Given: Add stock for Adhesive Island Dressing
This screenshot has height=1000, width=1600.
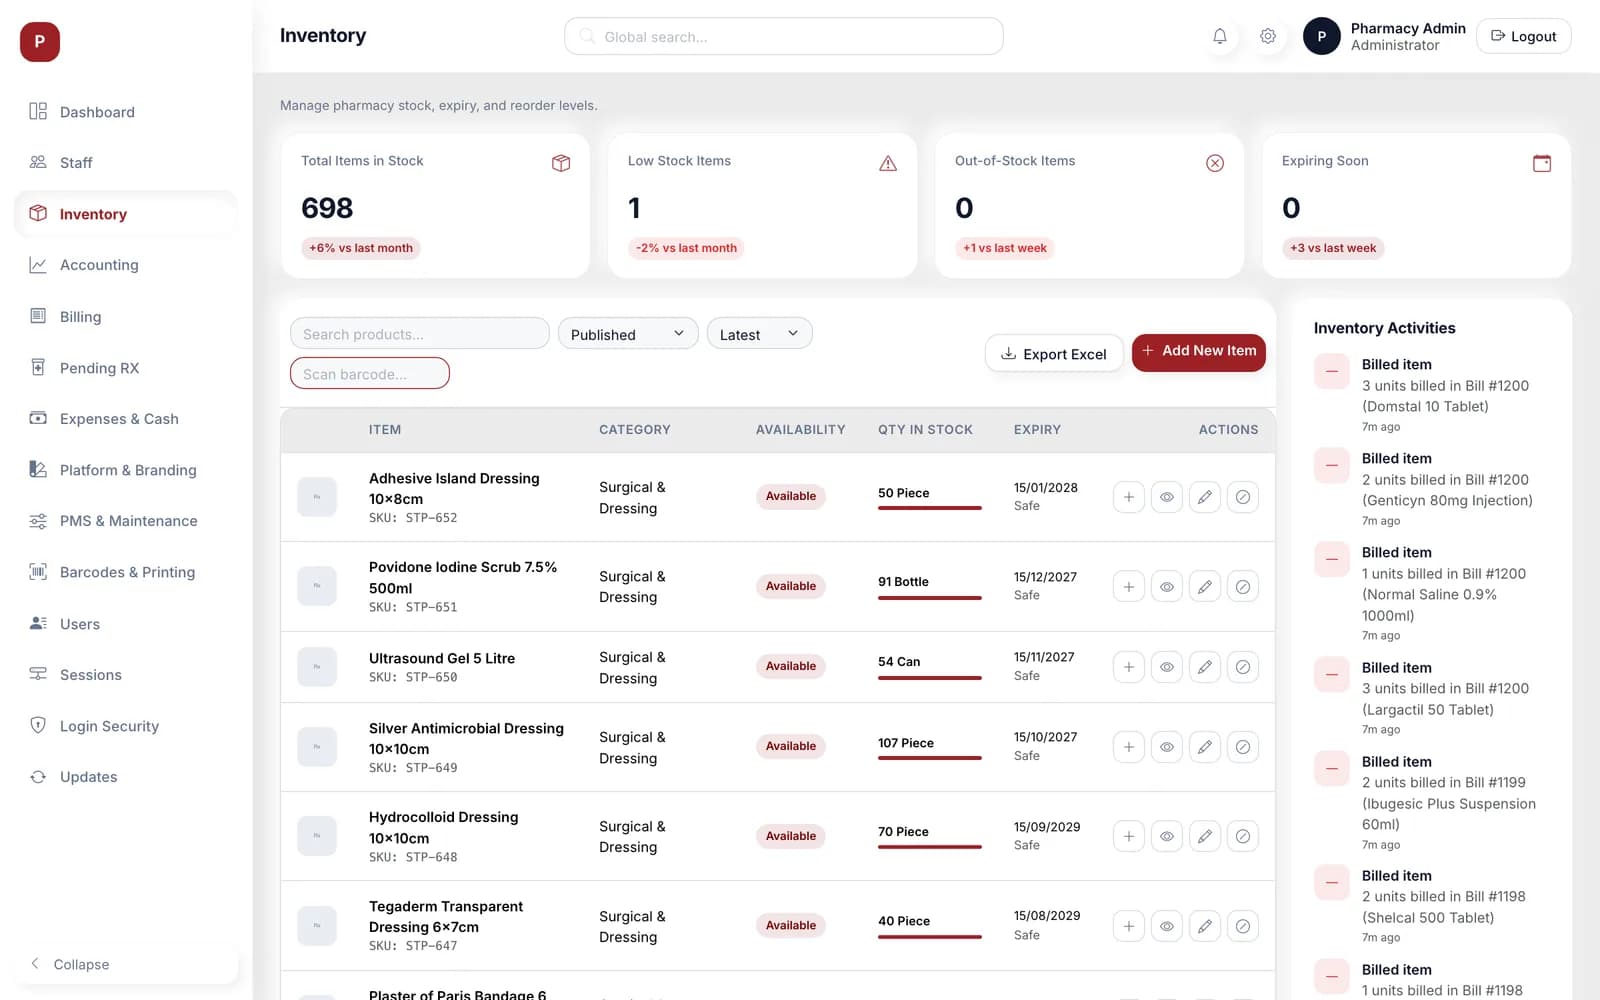Looking at the screenshot, I should [x=1128, y=497].
